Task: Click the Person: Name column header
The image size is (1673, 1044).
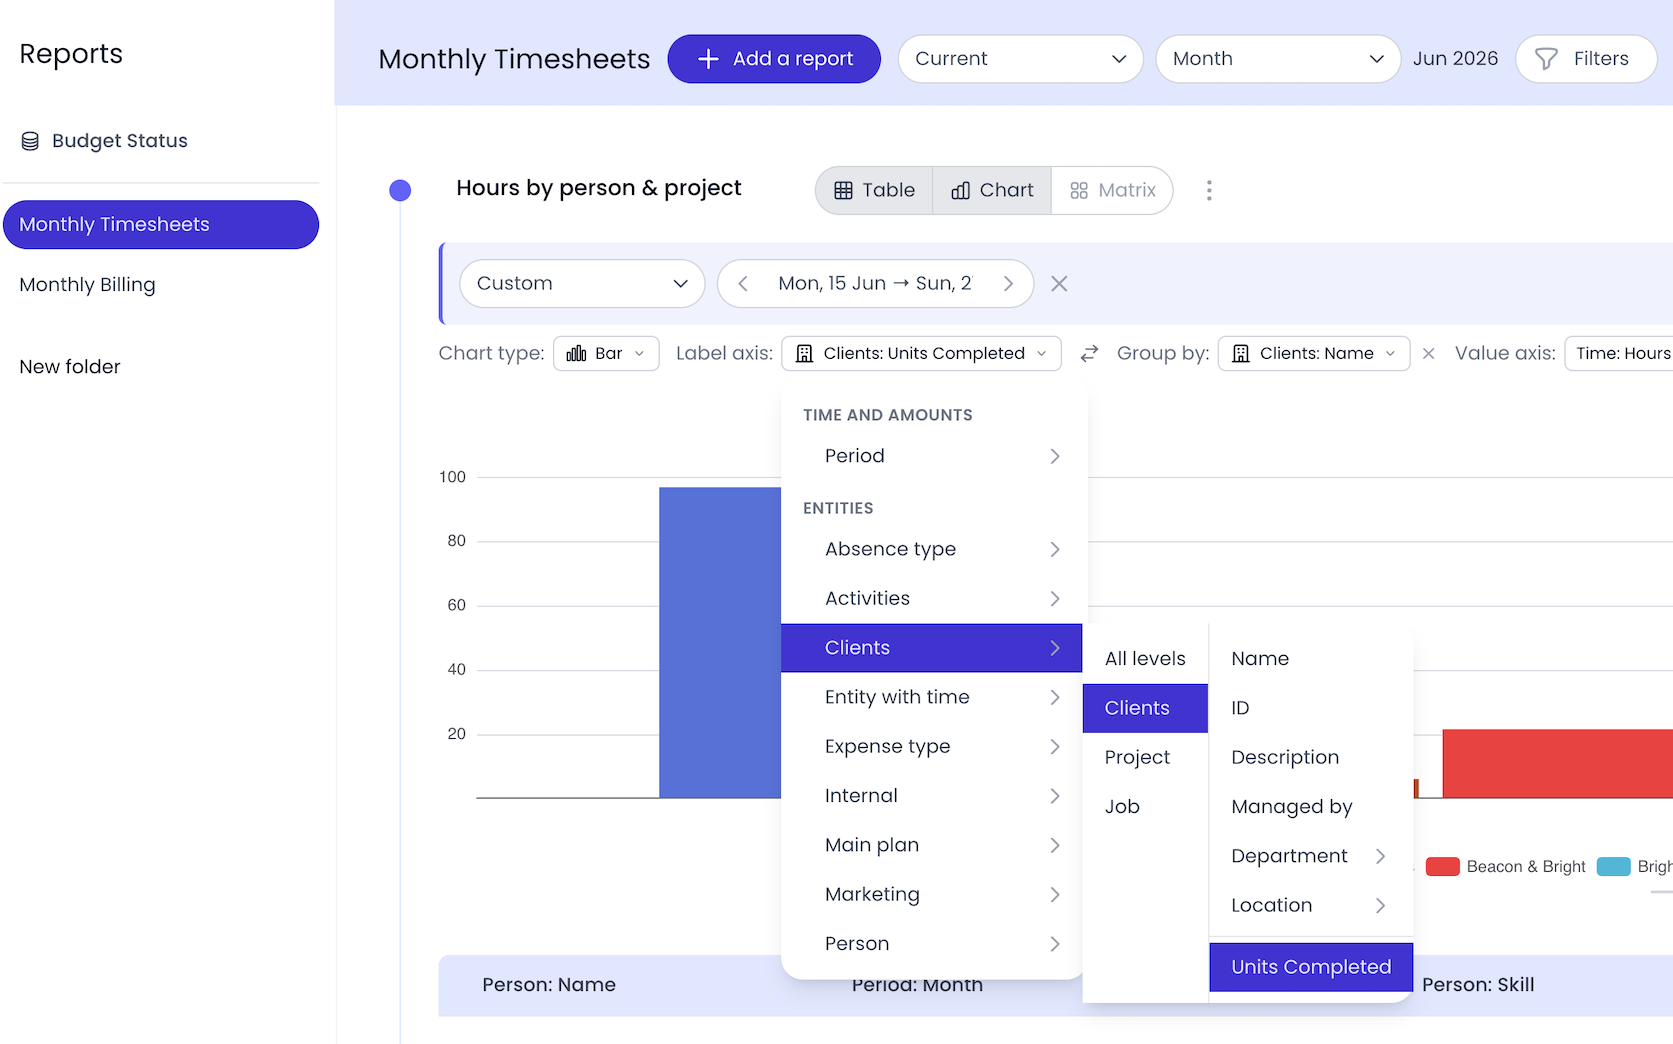Action: tap(549, 985)
